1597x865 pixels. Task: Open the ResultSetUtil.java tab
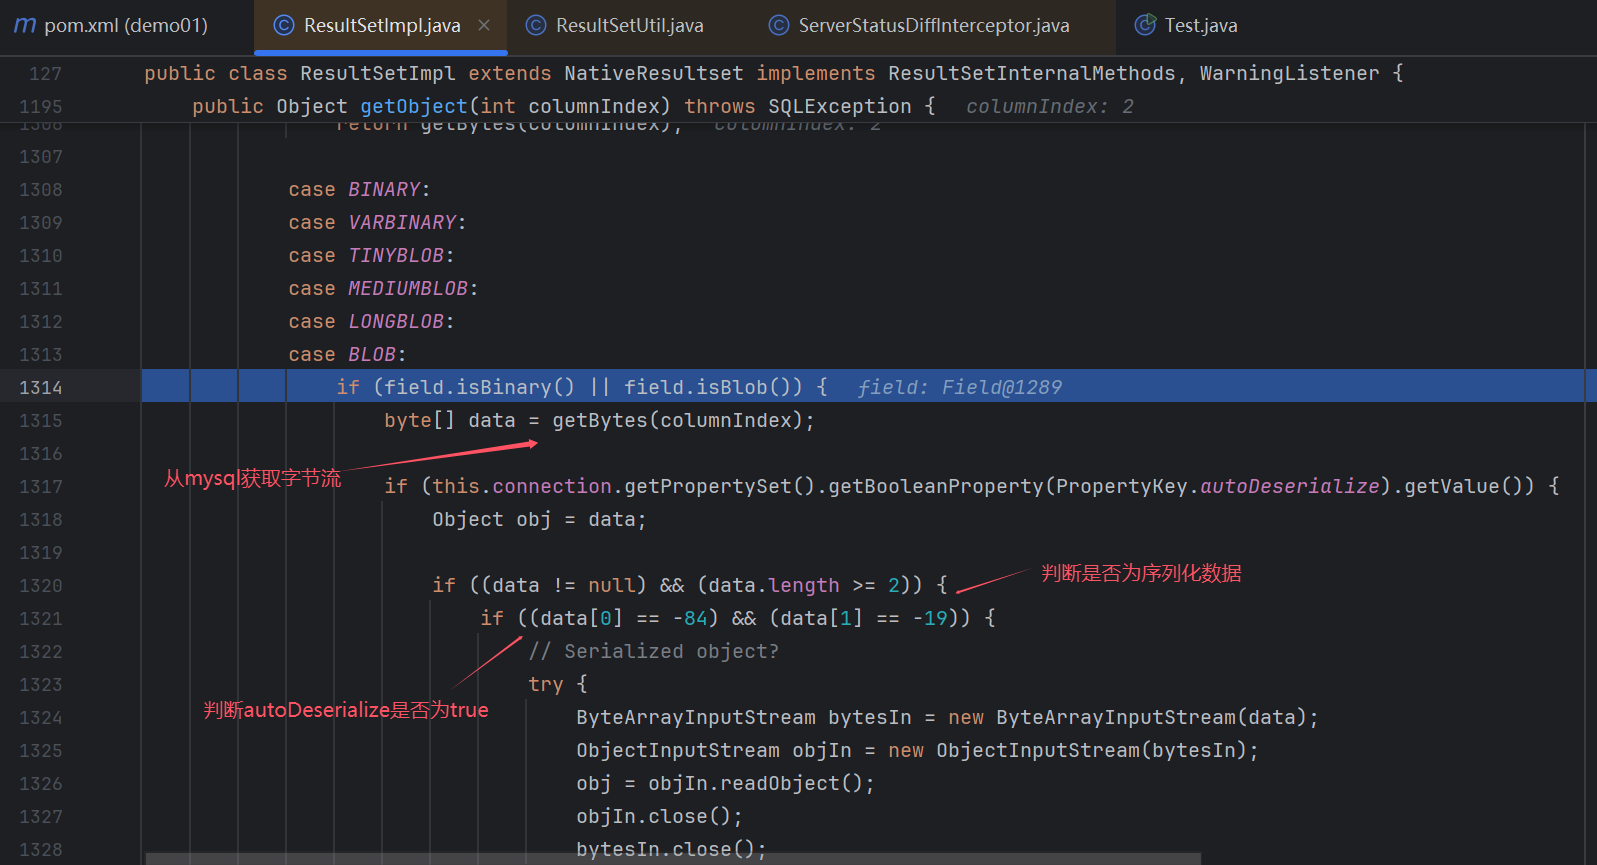[629, 25]
